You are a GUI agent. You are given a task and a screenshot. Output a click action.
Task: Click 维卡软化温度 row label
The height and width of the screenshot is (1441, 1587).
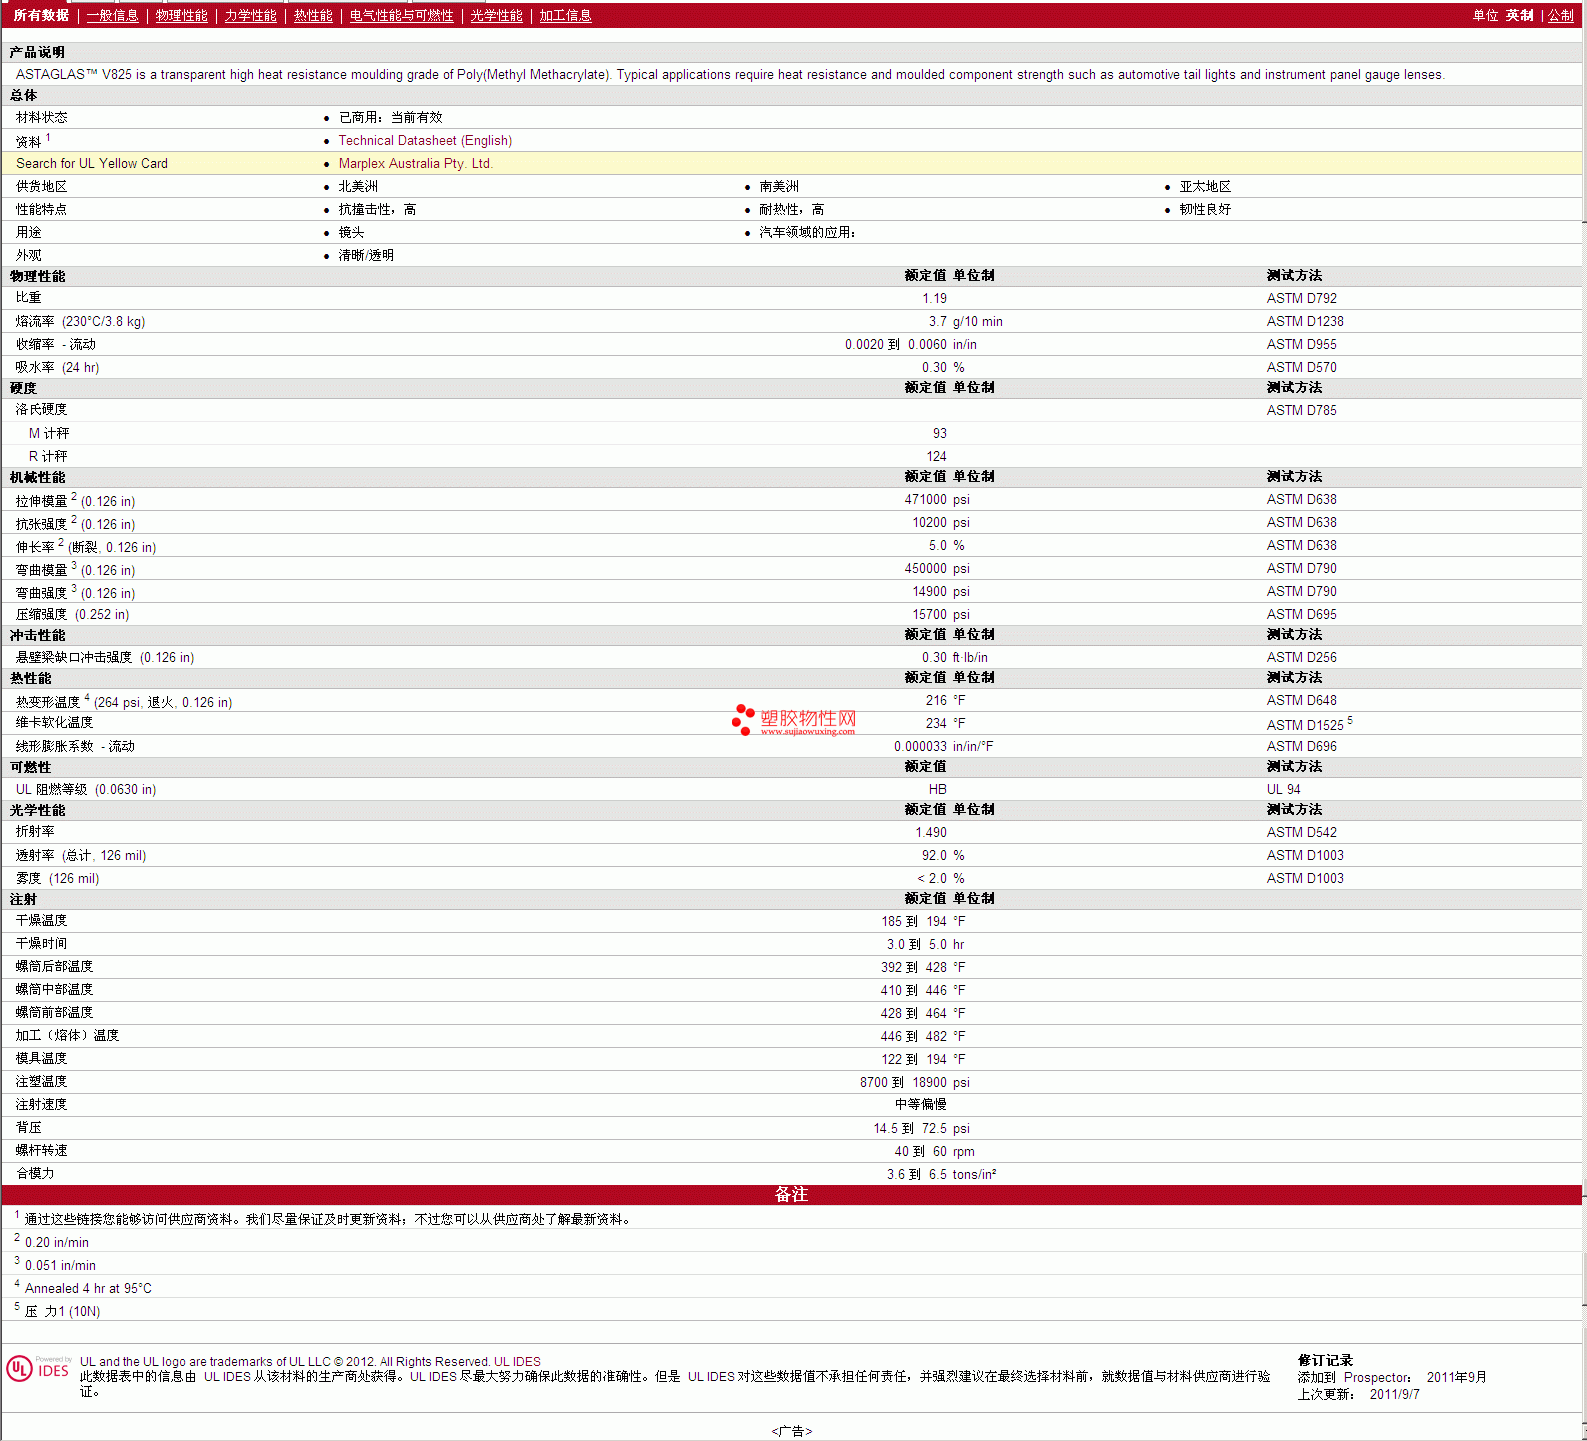[54, 722]
